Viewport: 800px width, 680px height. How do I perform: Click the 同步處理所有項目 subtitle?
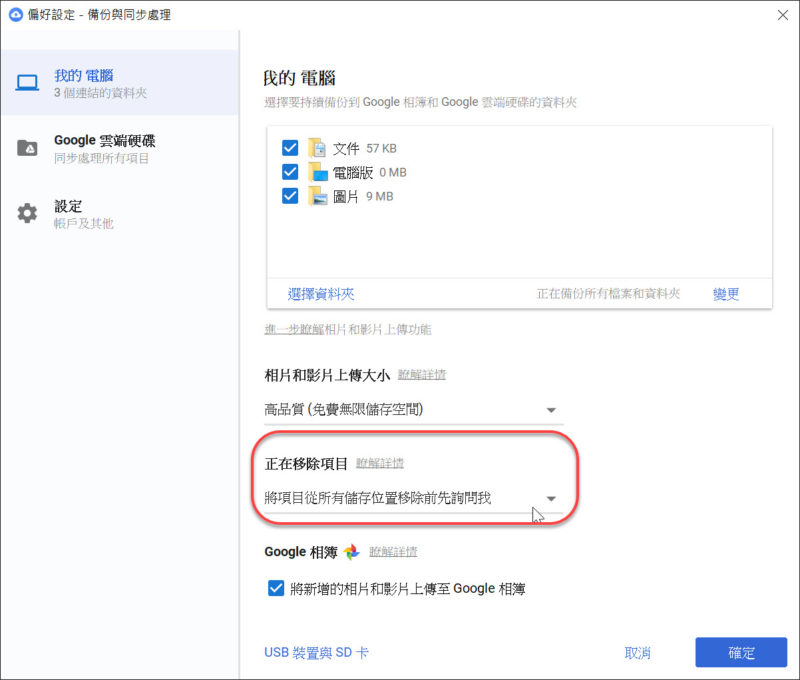[101, 158]
